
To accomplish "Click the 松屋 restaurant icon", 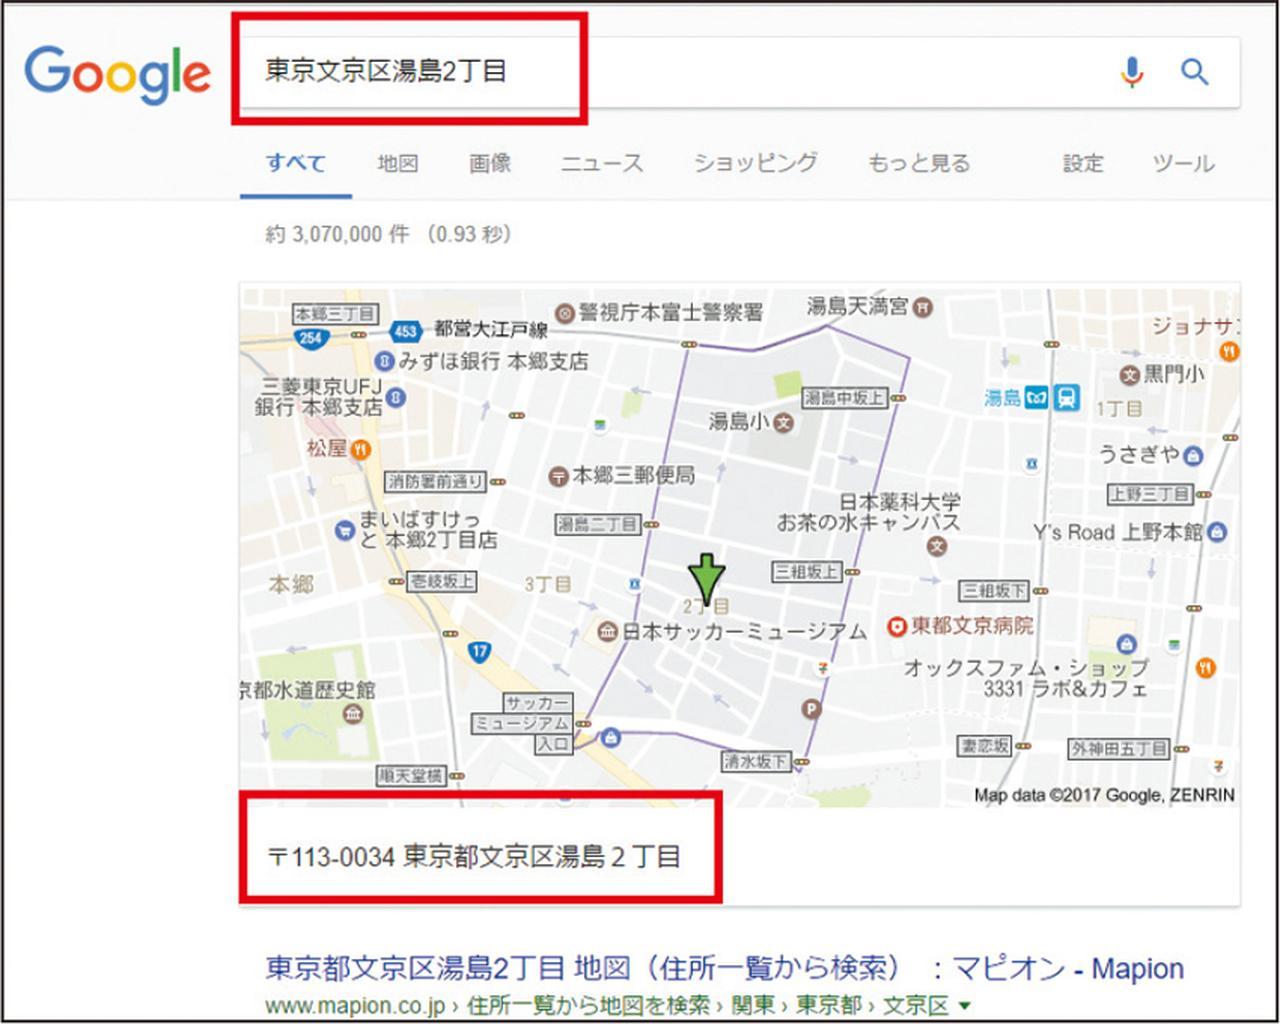I will 360,449.
